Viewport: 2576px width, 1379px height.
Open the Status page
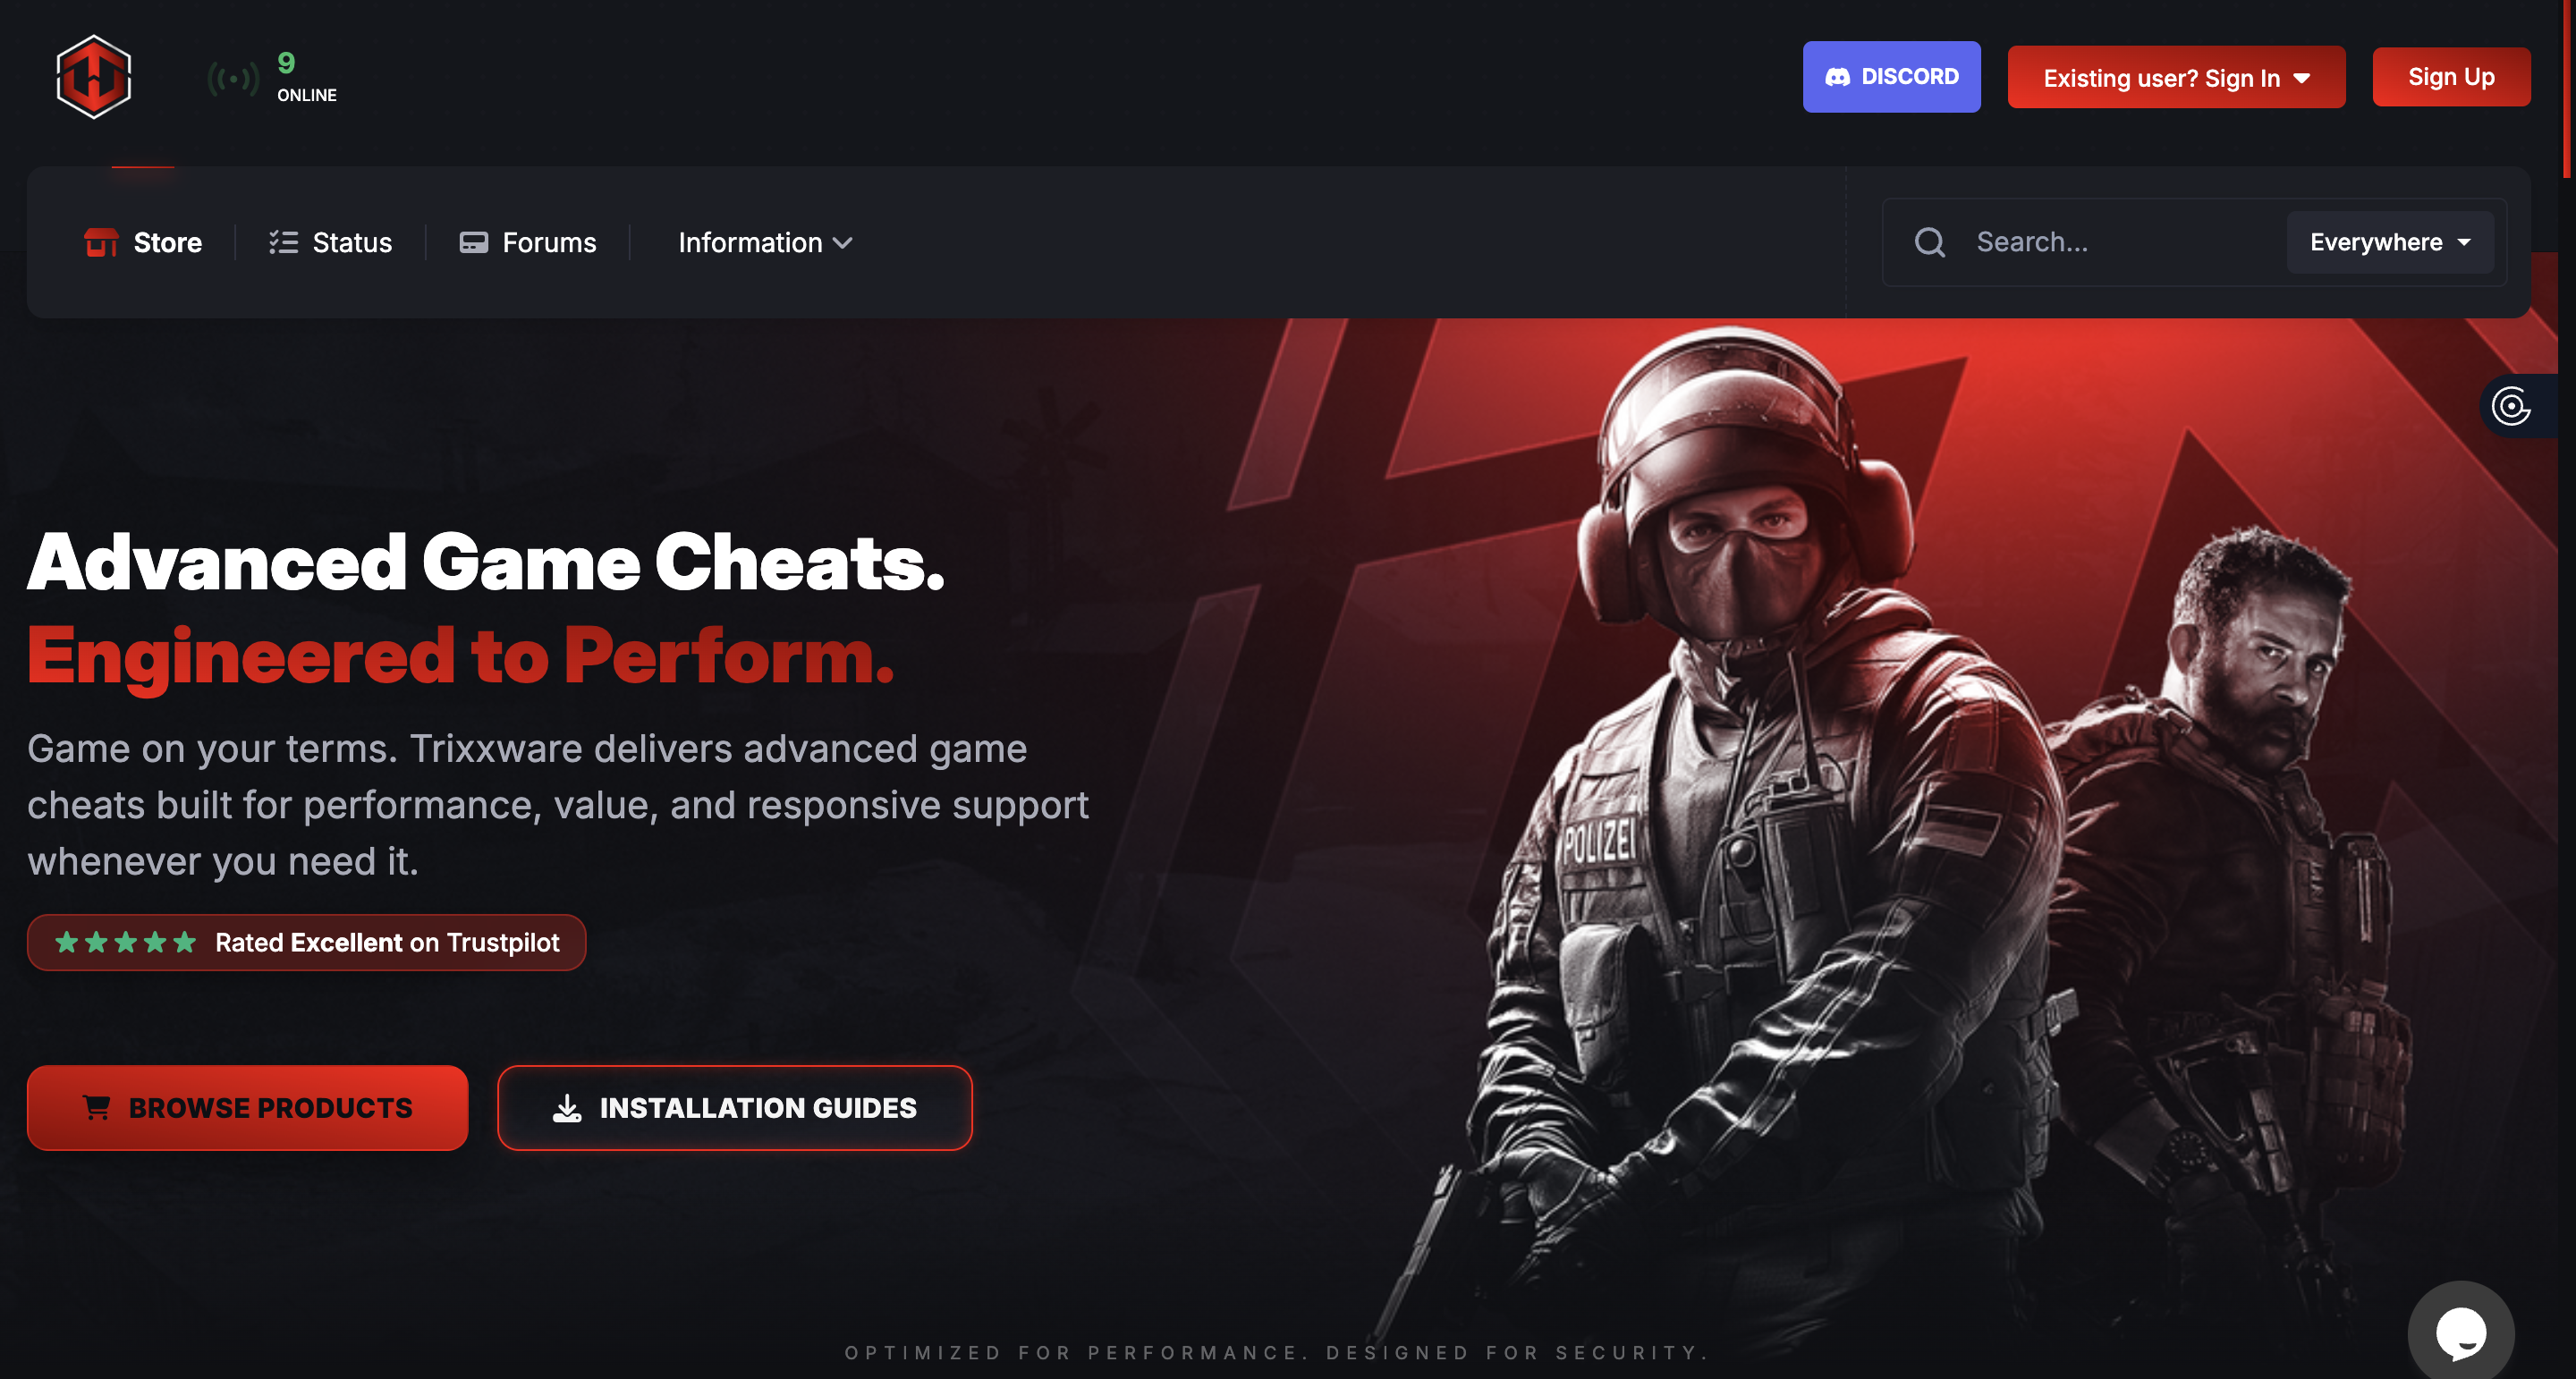(x=330, y=242)
